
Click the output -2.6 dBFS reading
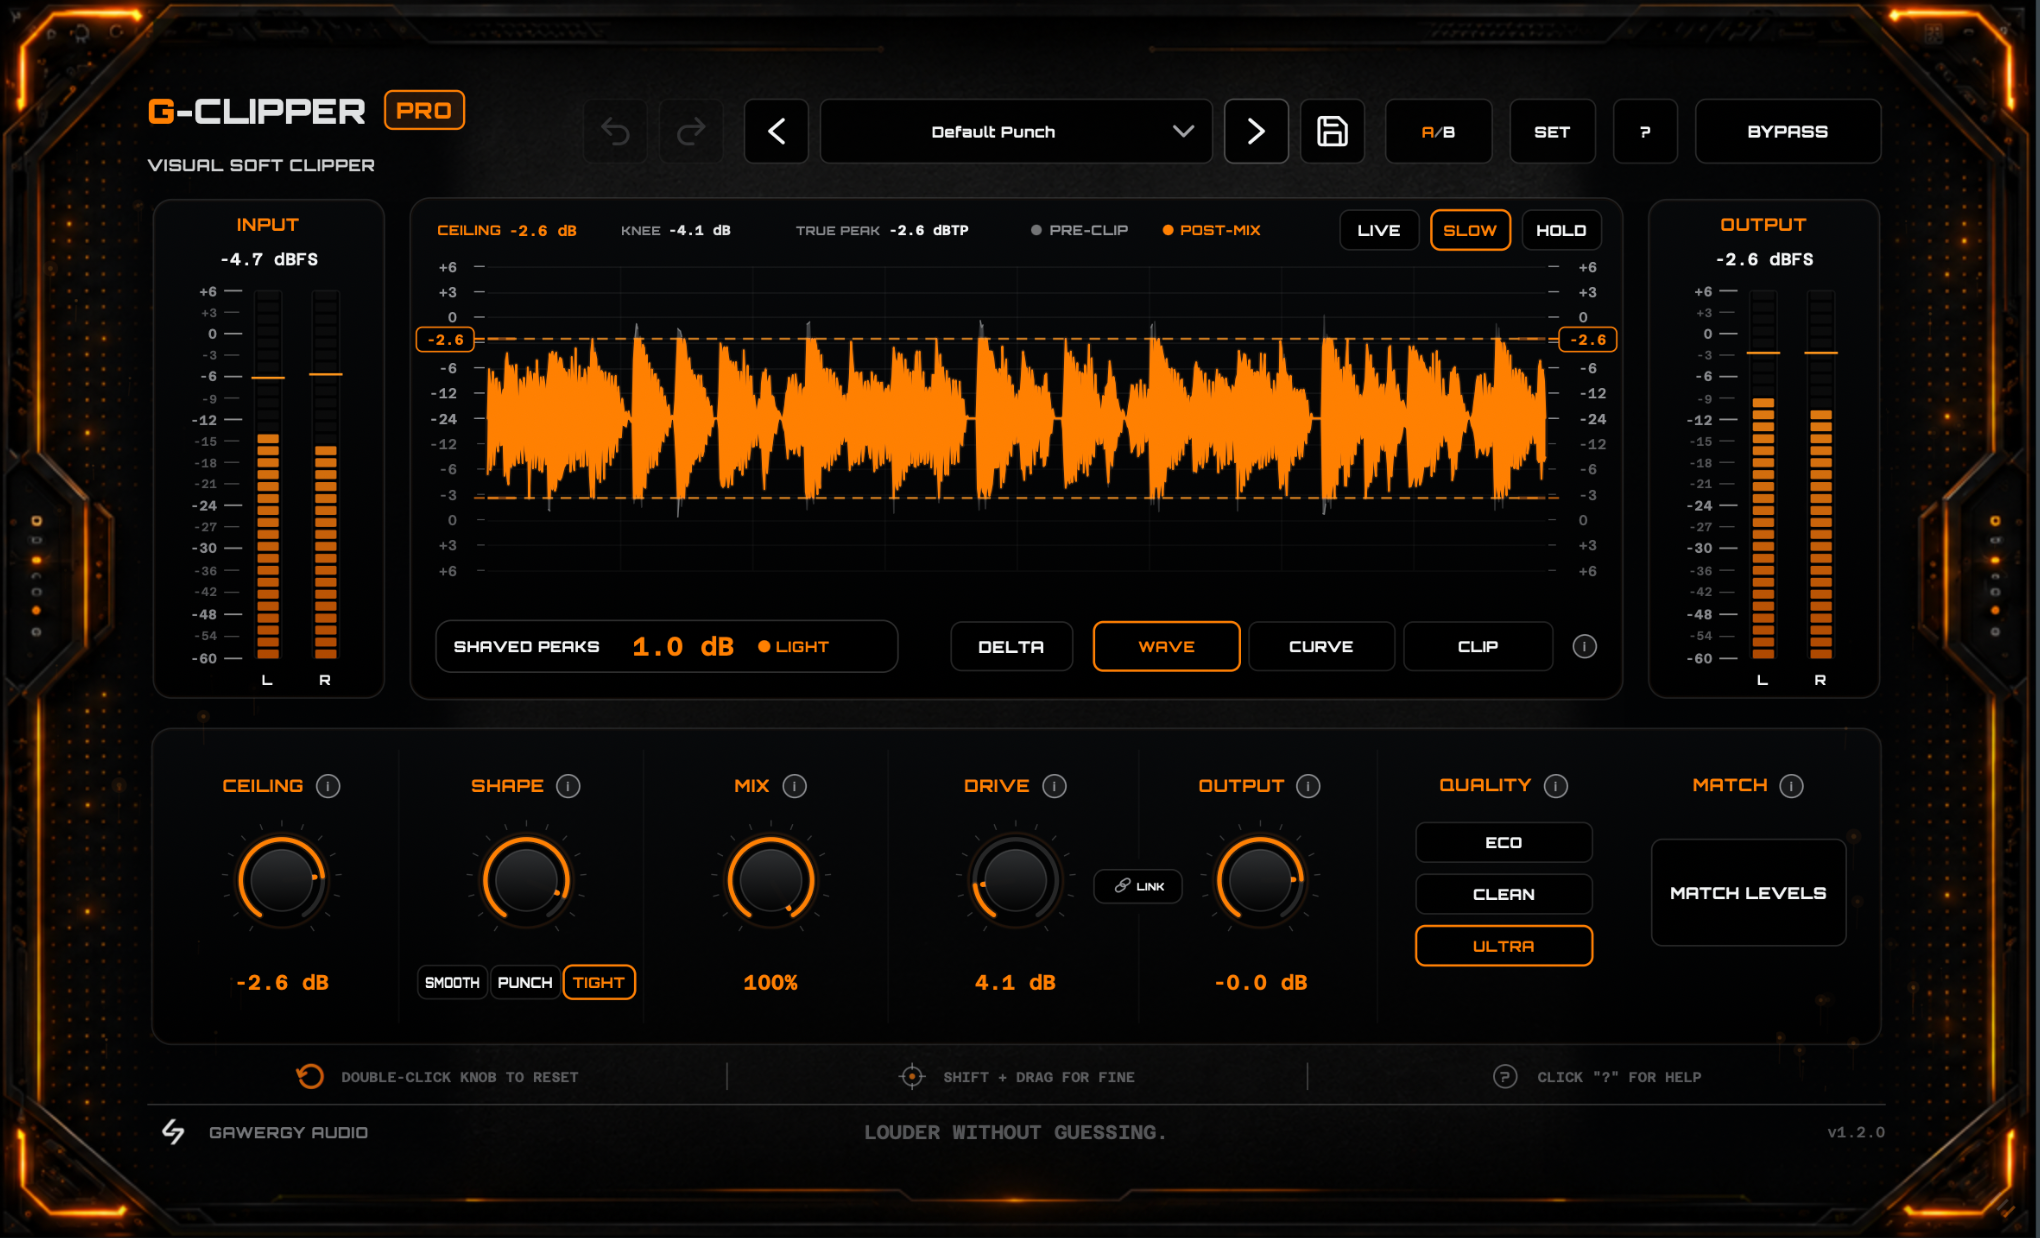1764,259
